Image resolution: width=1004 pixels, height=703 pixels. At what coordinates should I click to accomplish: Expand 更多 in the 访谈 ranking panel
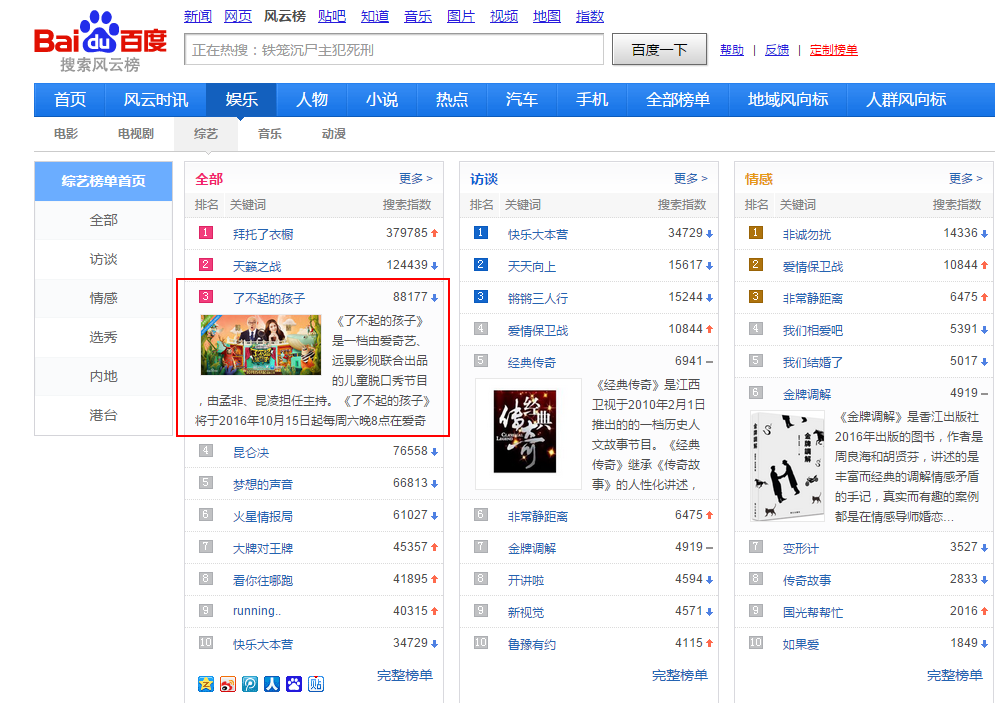(x=690, y=179)
